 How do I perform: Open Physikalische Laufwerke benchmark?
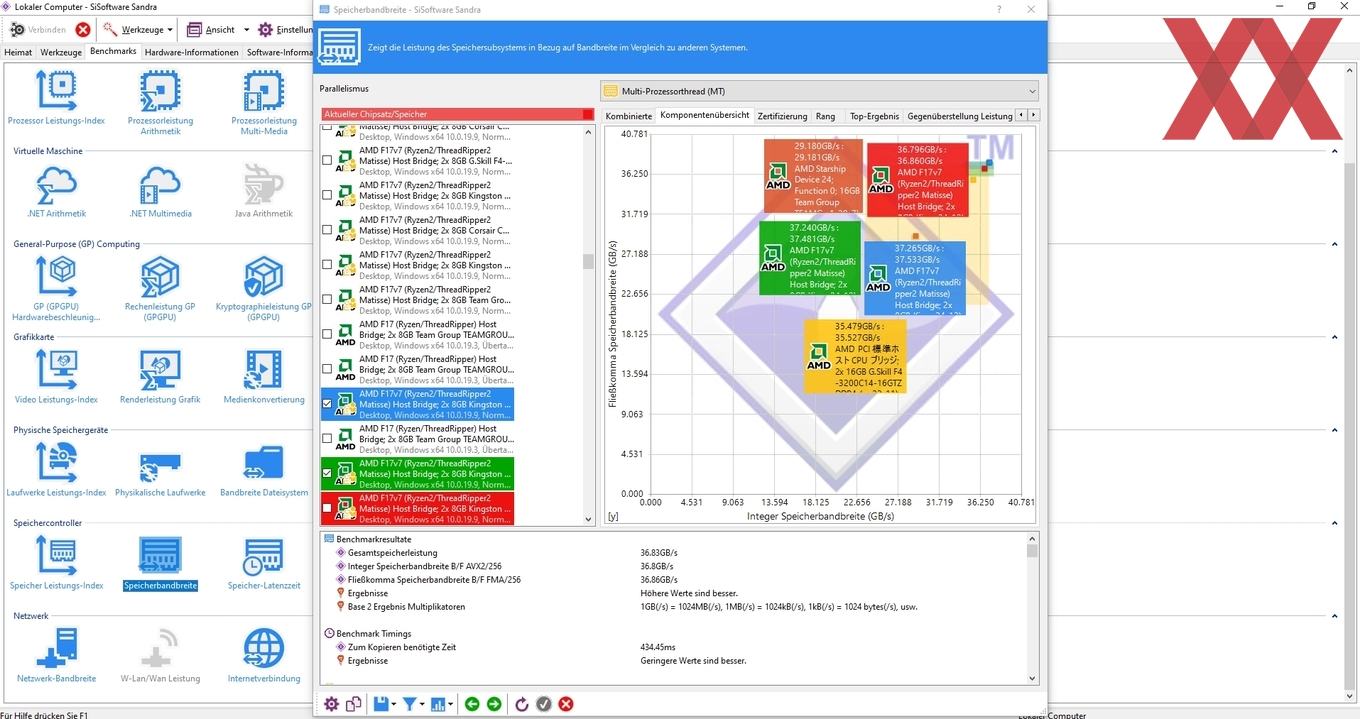click(160, 470)
